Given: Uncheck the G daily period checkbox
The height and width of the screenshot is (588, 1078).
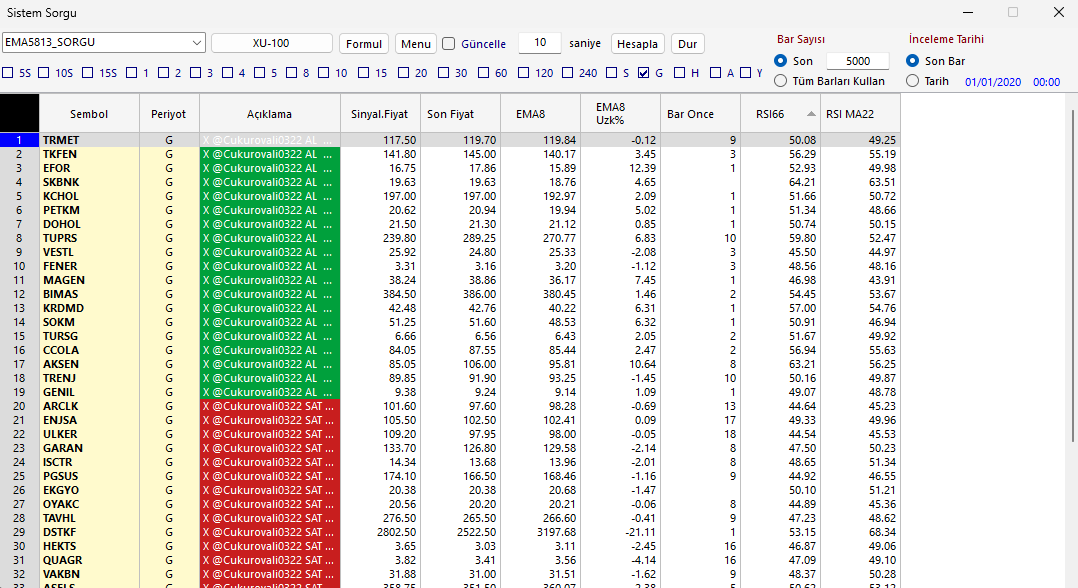Looking at the screenshot, I should click(x=644, y=73).
